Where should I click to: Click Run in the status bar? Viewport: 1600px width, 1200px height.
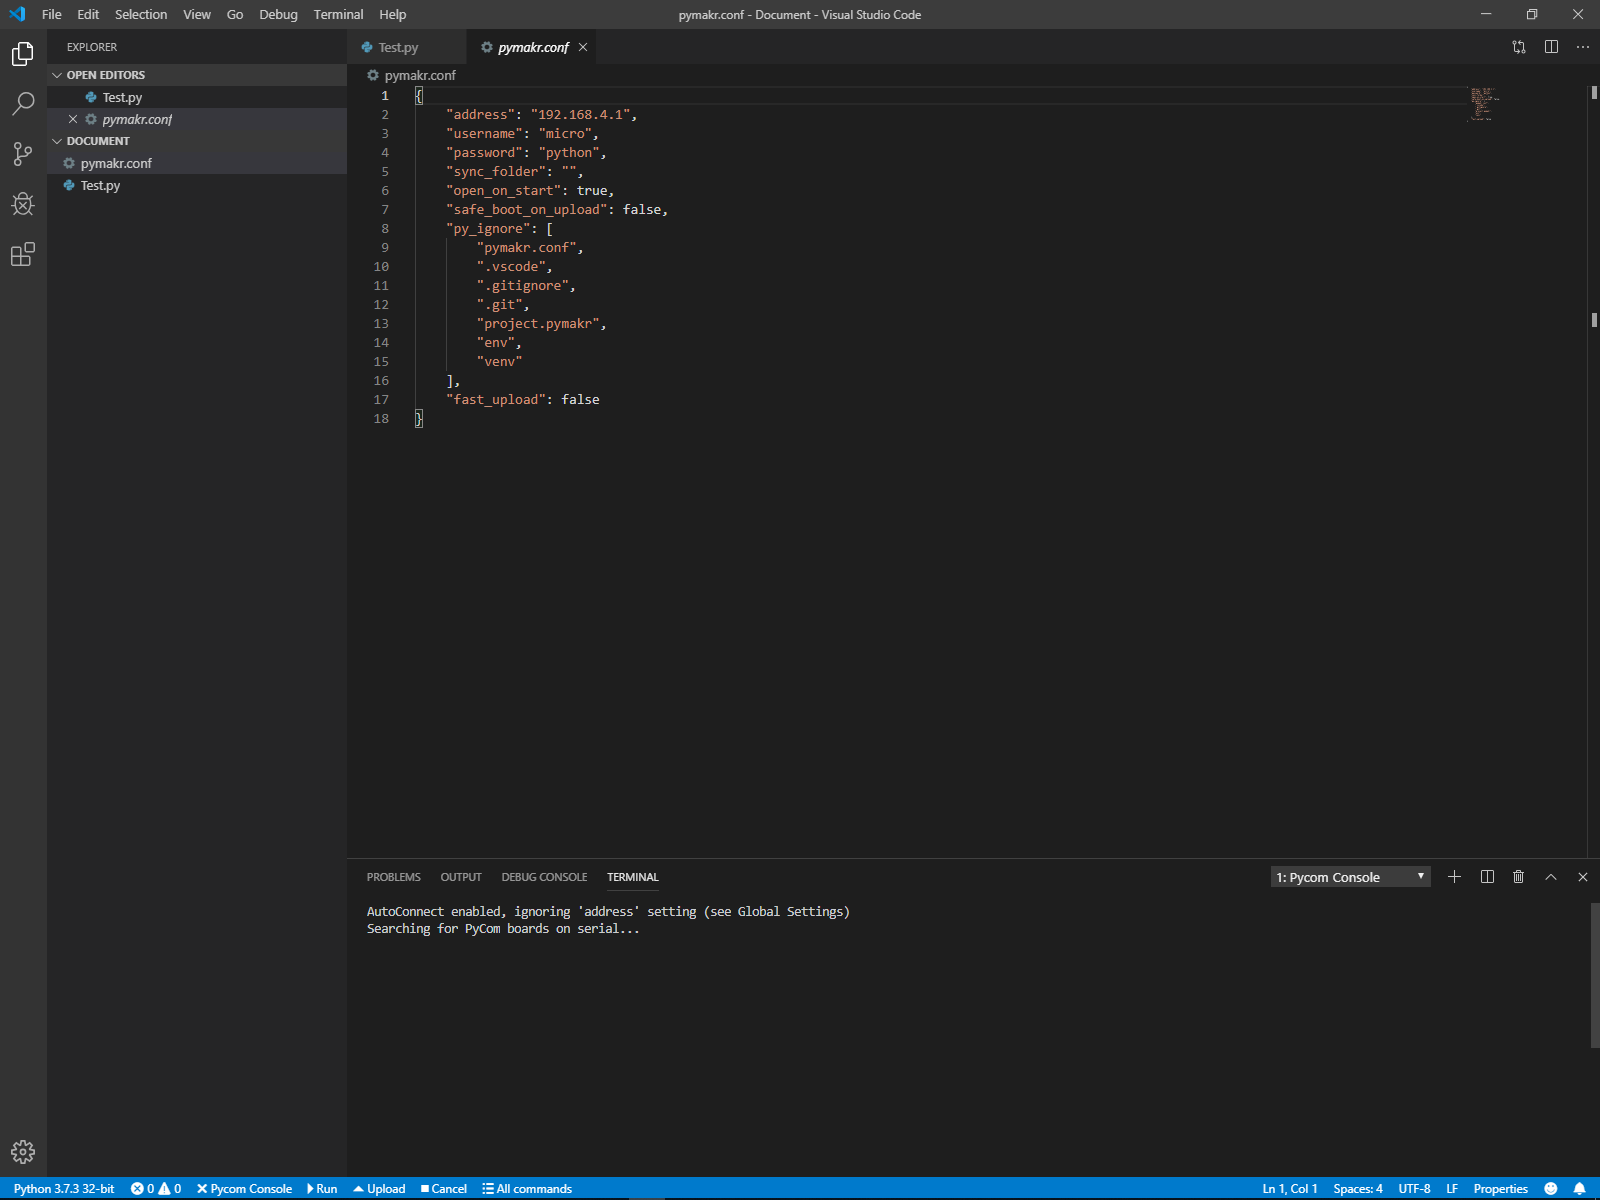322,1189
